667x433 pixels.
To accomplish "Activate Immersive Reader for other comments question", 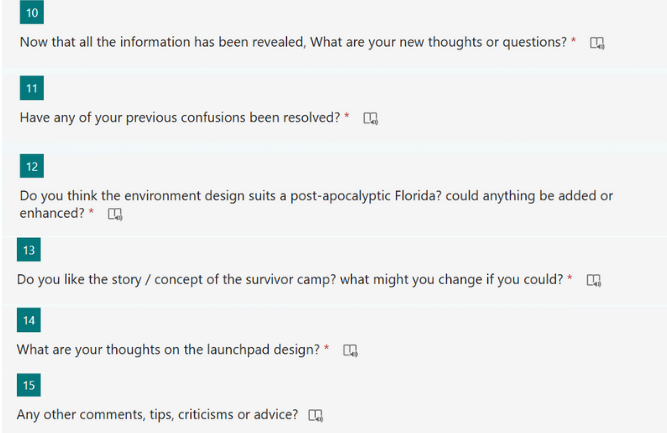I will tap(316, 415).
